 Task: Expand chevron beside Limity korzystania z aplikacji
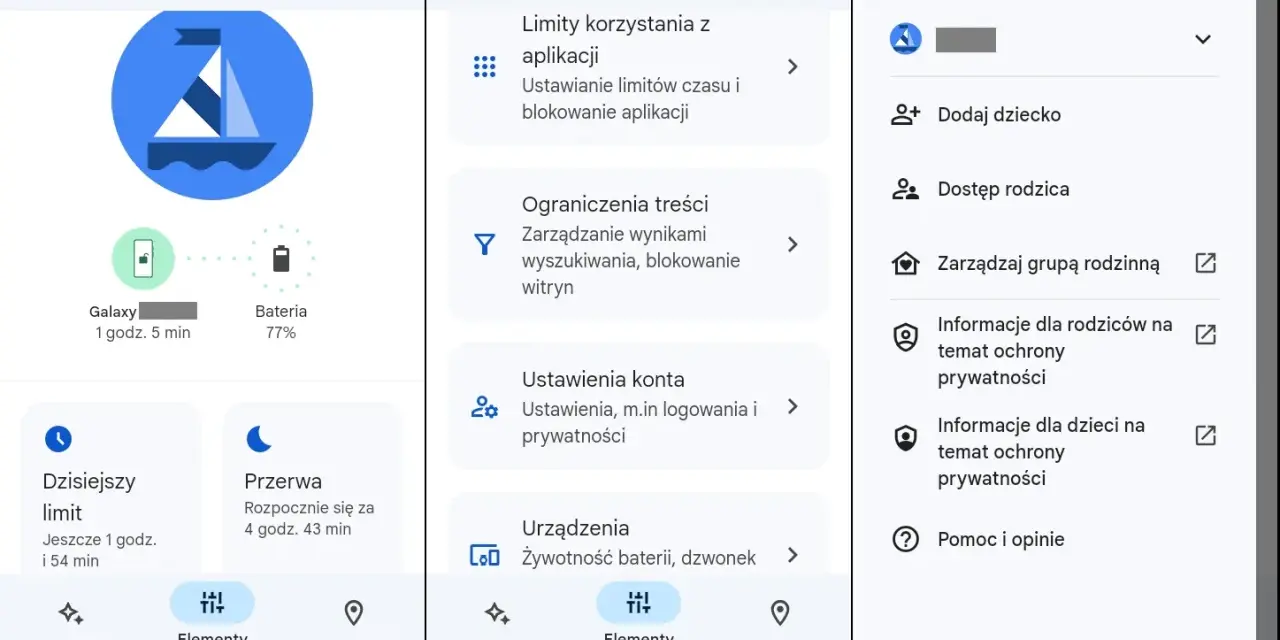[x=792, y=67]
